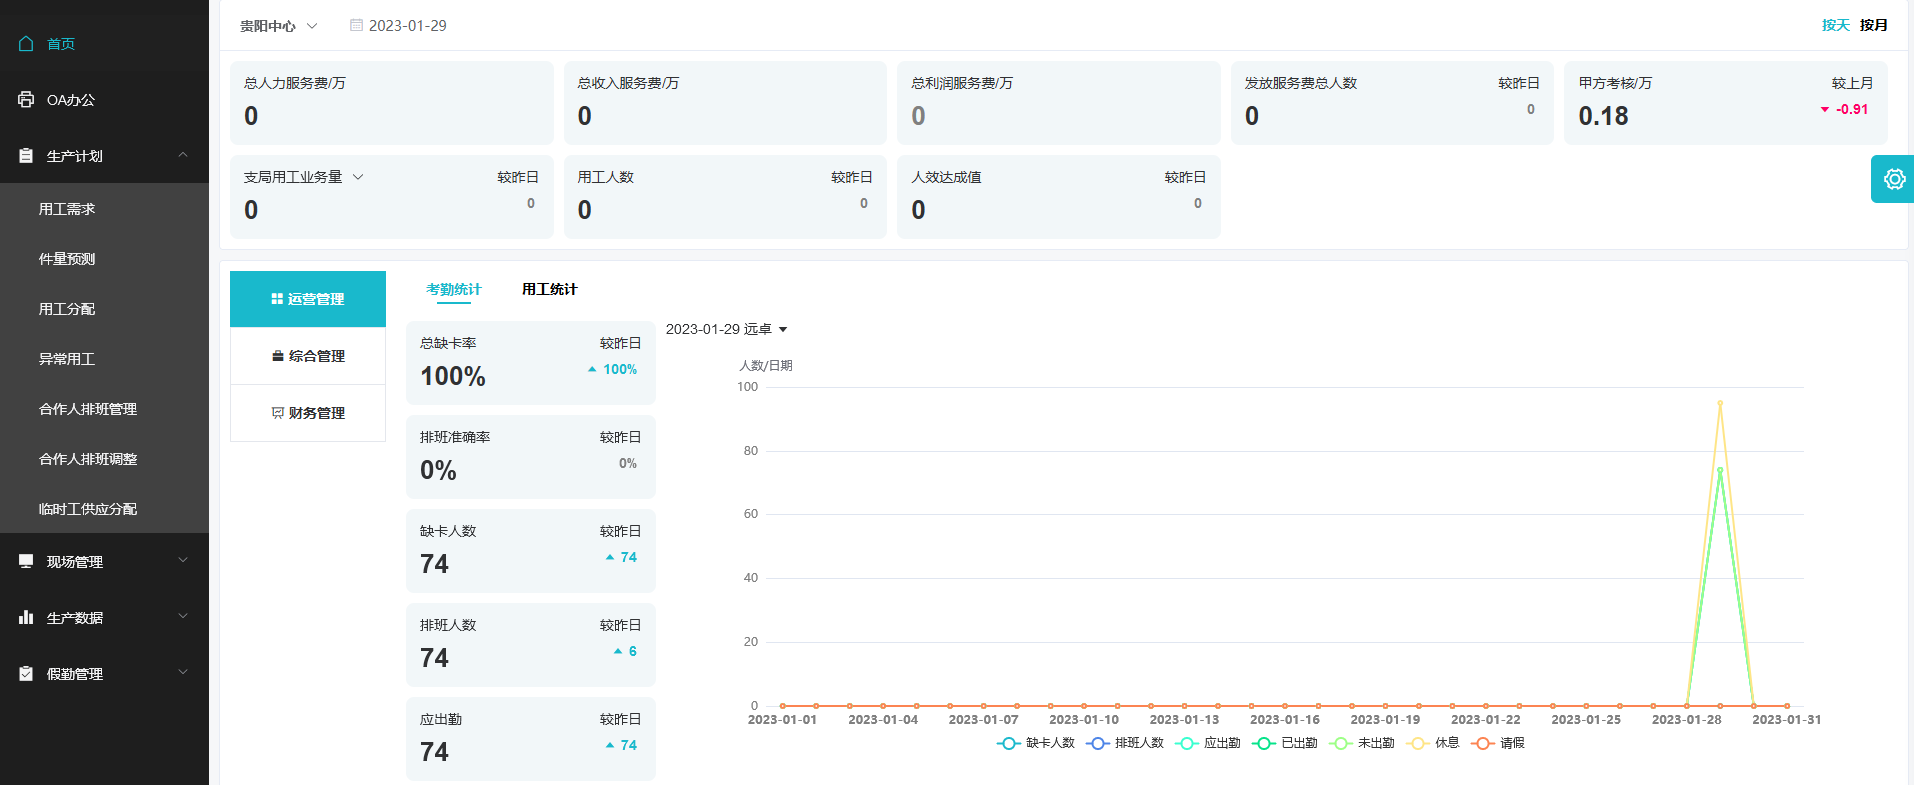The height and width of the screenshot is (785, 1914).
Task: Switch view to 按天
Action: [1836, 25]
